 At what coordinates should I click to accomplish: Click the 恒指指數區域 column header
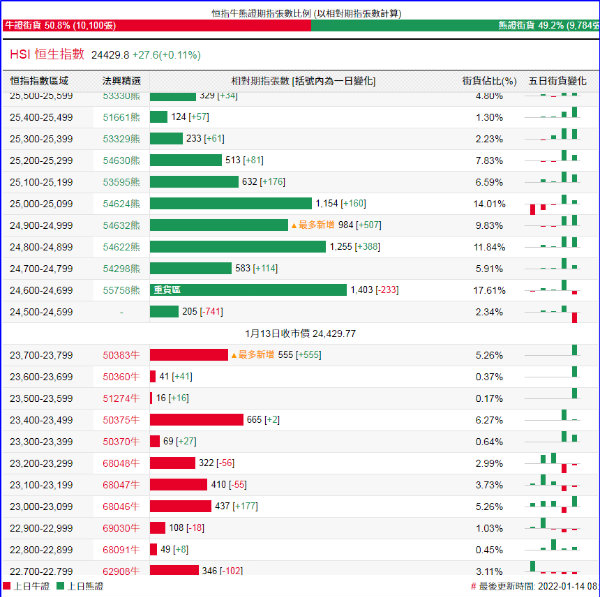pyautogui.click(x=39, y=81)
